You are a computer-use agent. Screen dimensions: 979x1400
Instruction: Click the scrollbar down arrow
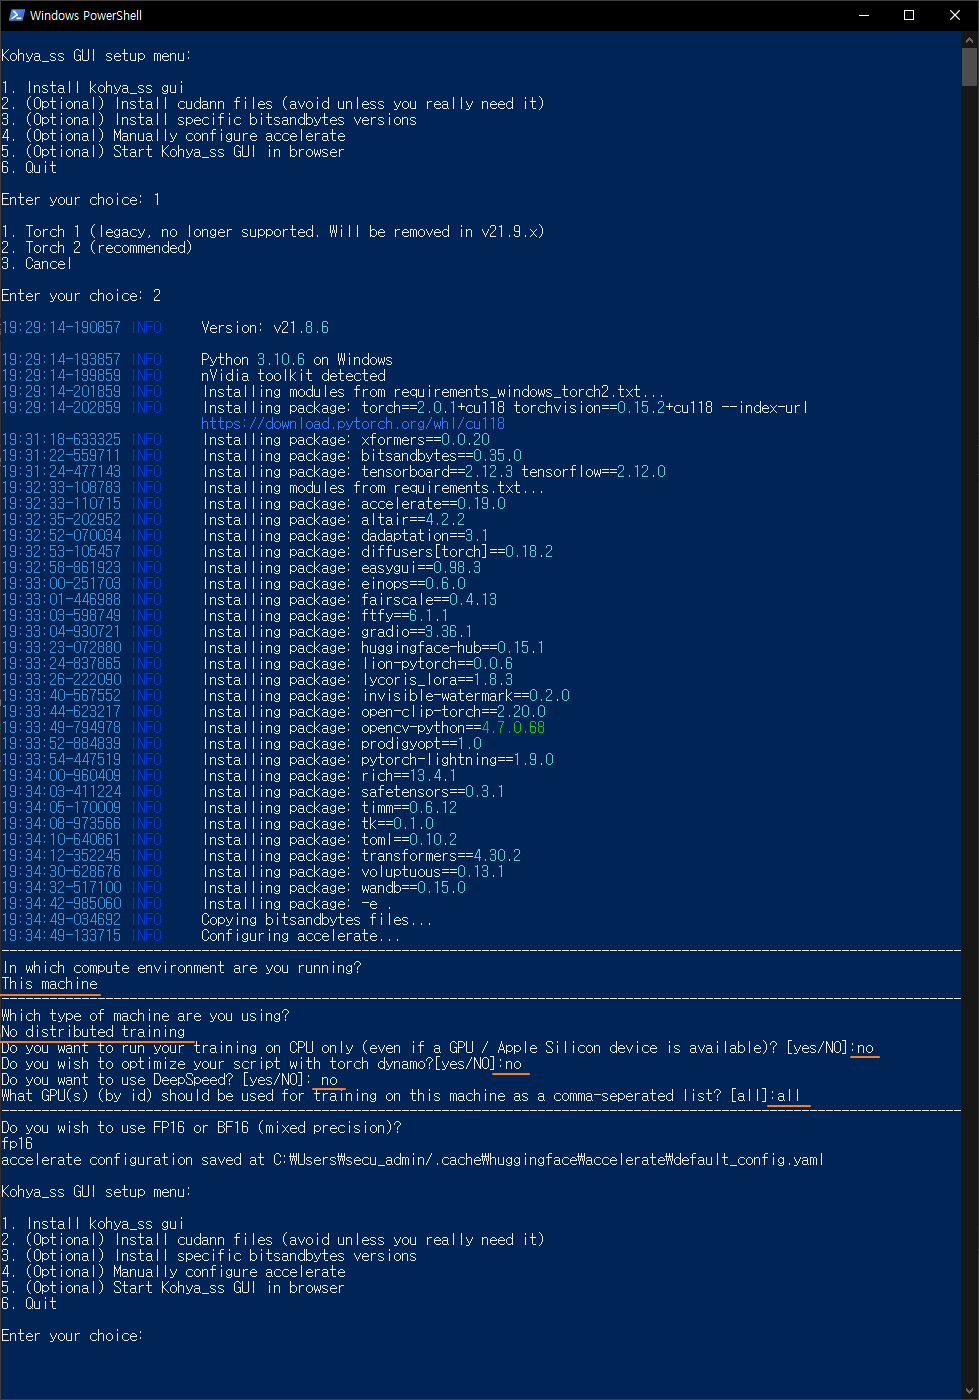tap(970, 1391)
